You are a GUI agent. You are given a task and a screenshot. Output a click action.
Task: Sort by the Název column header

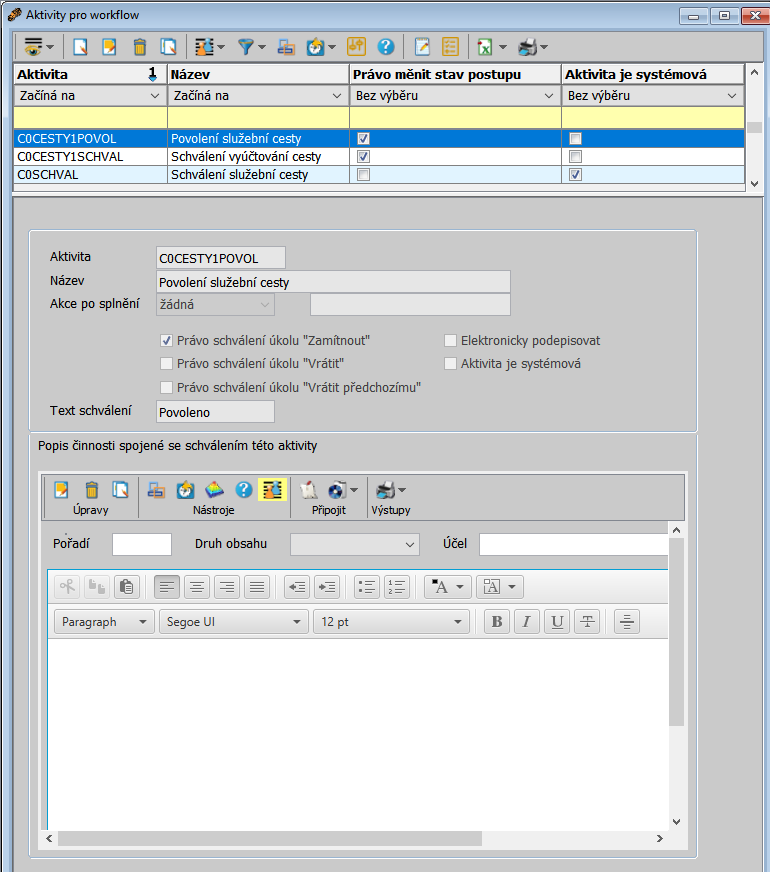[x=257, y=74]
